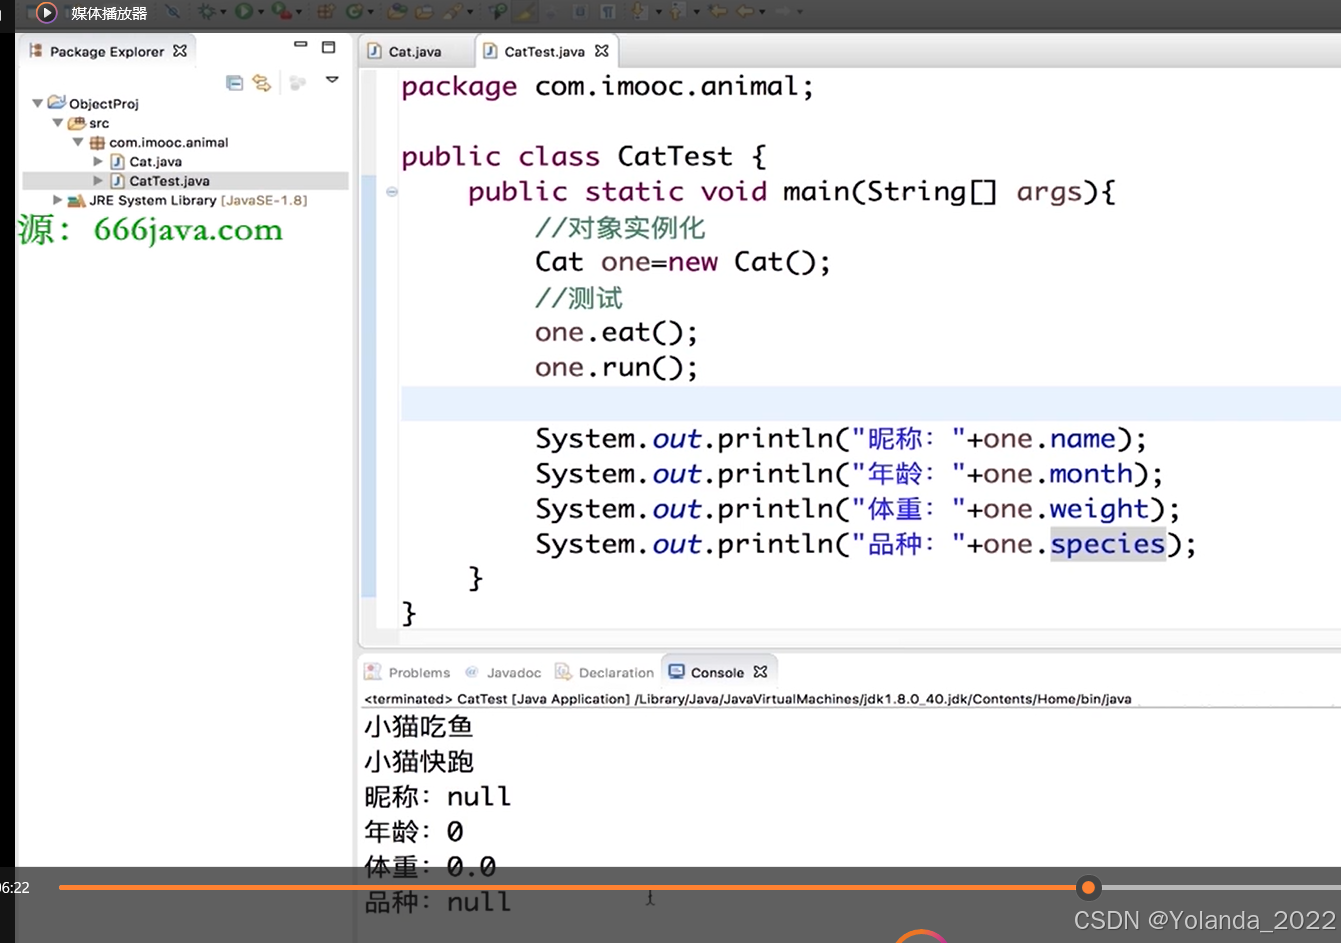This screenshot has height=943, width=1341.
Task: Open the Run configurations dropdown arrow
Action: (260, 13)
